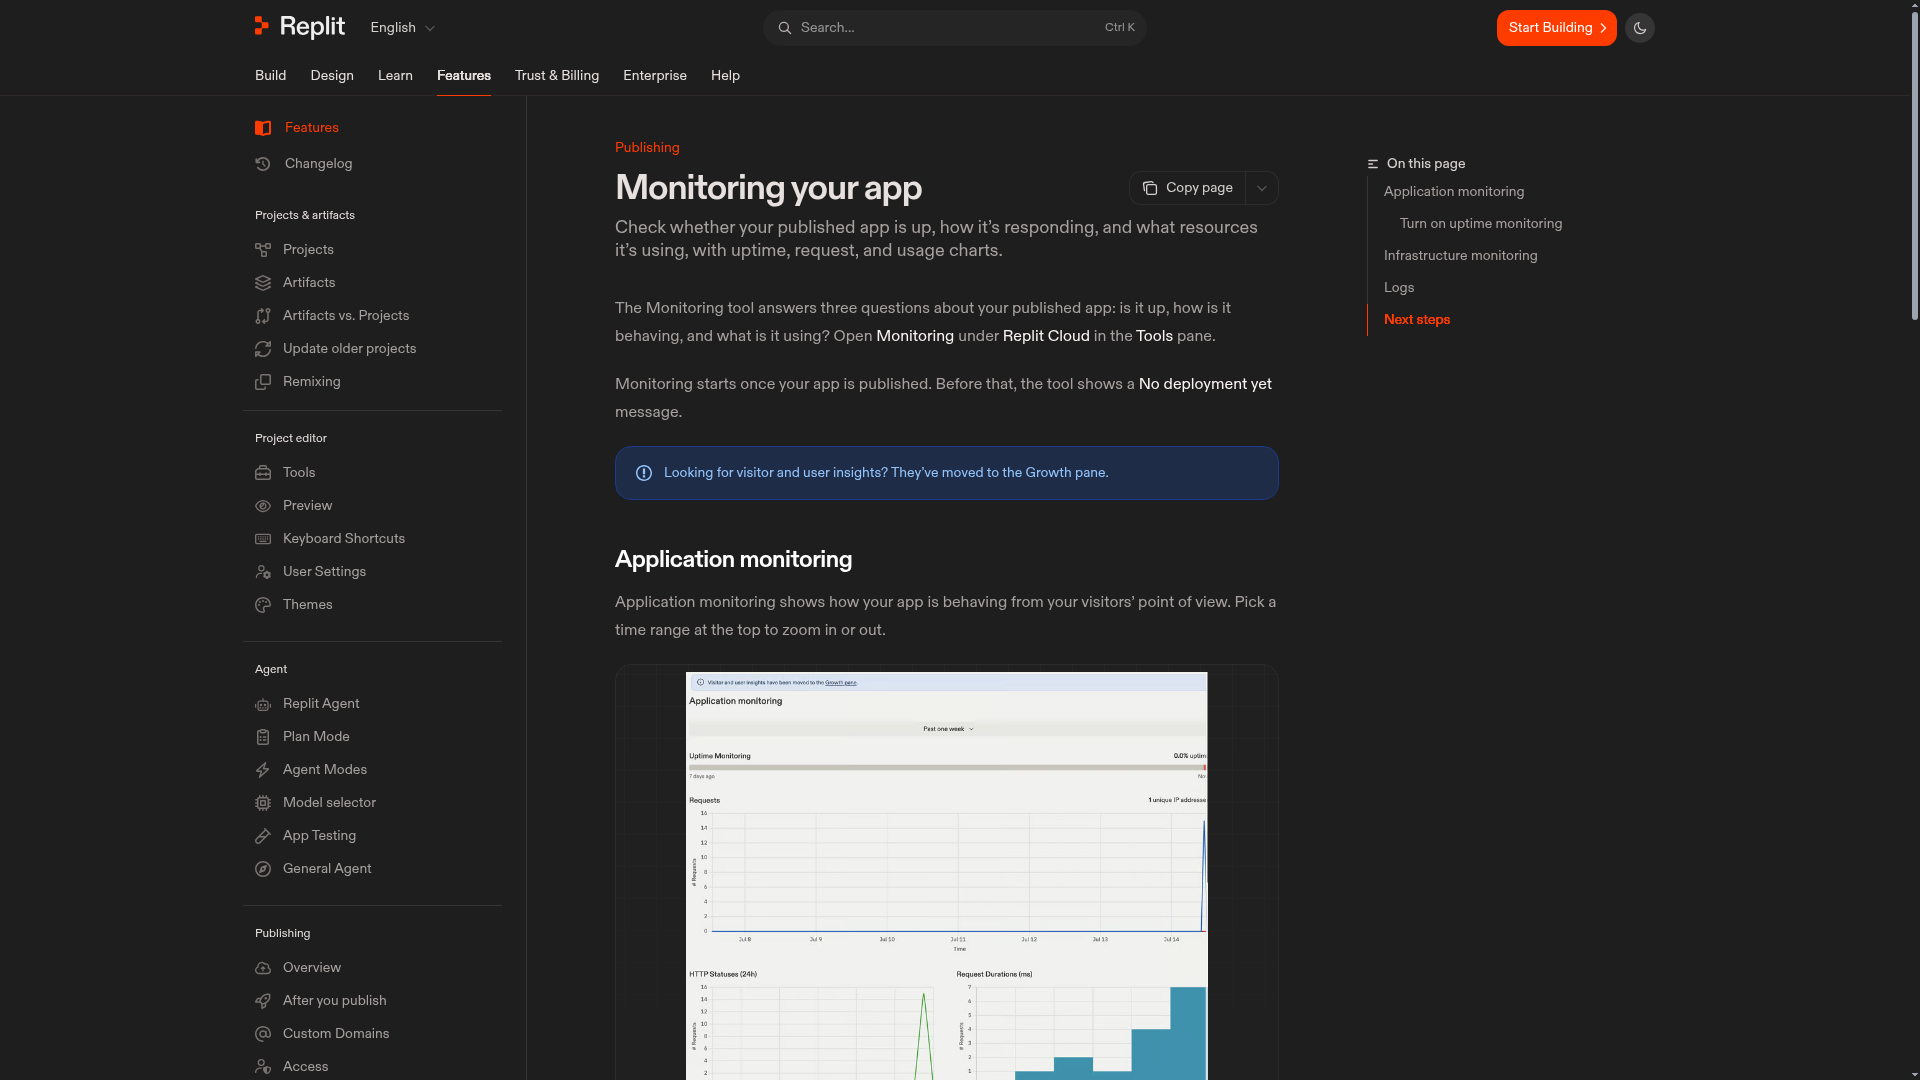
Task: Open the Build tab
Action: coord(270,76)
